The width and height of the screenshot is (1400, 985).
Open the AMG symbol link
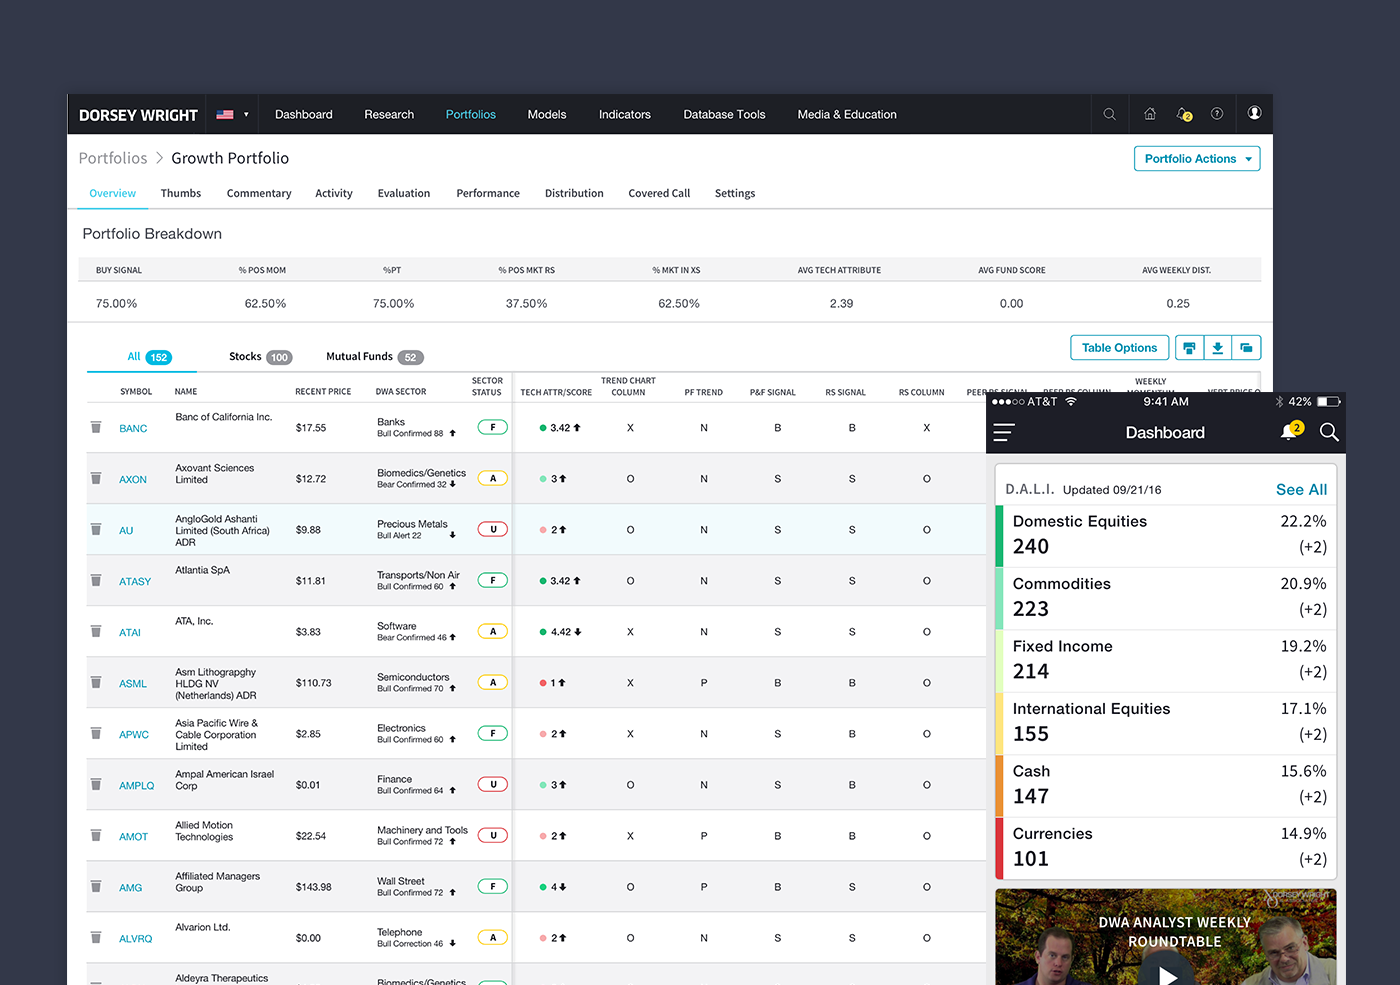pos(130,888)
